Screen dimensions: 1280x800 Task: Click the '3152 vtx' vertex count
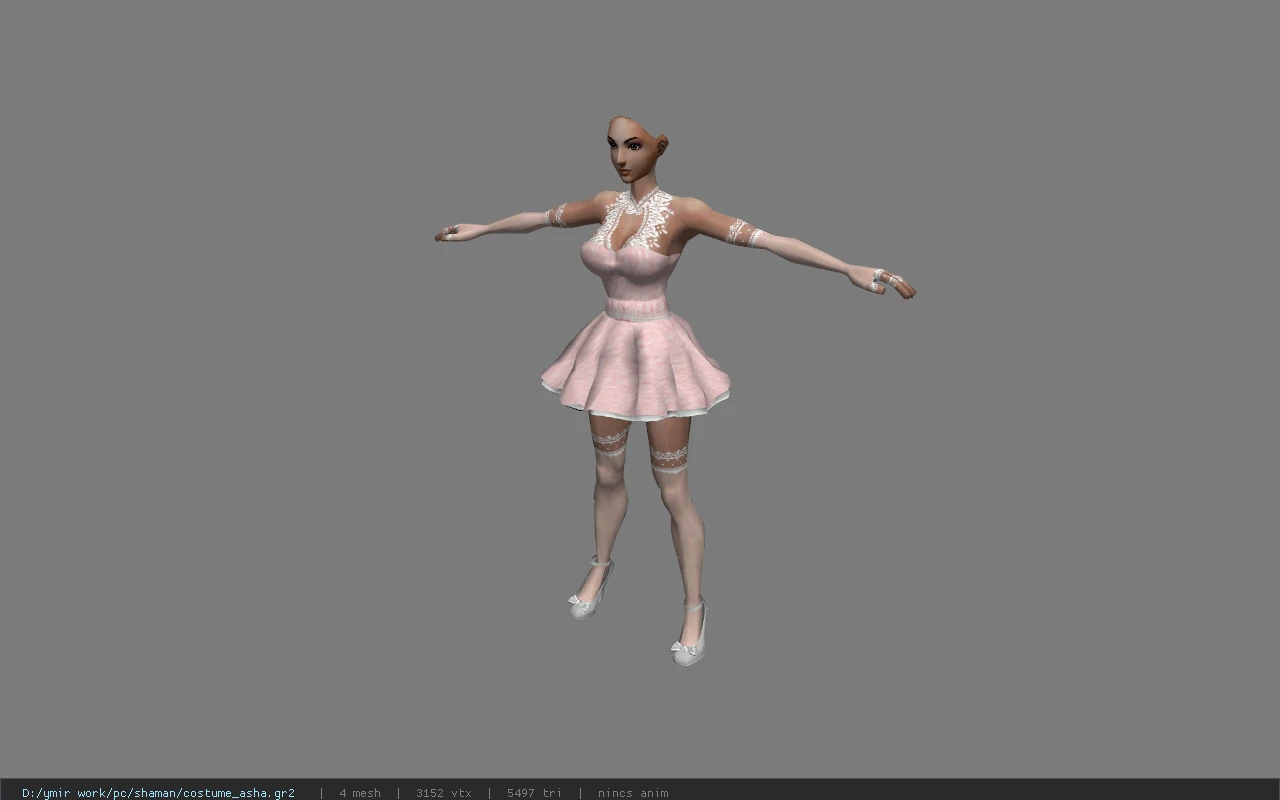[x=444, y=793]
